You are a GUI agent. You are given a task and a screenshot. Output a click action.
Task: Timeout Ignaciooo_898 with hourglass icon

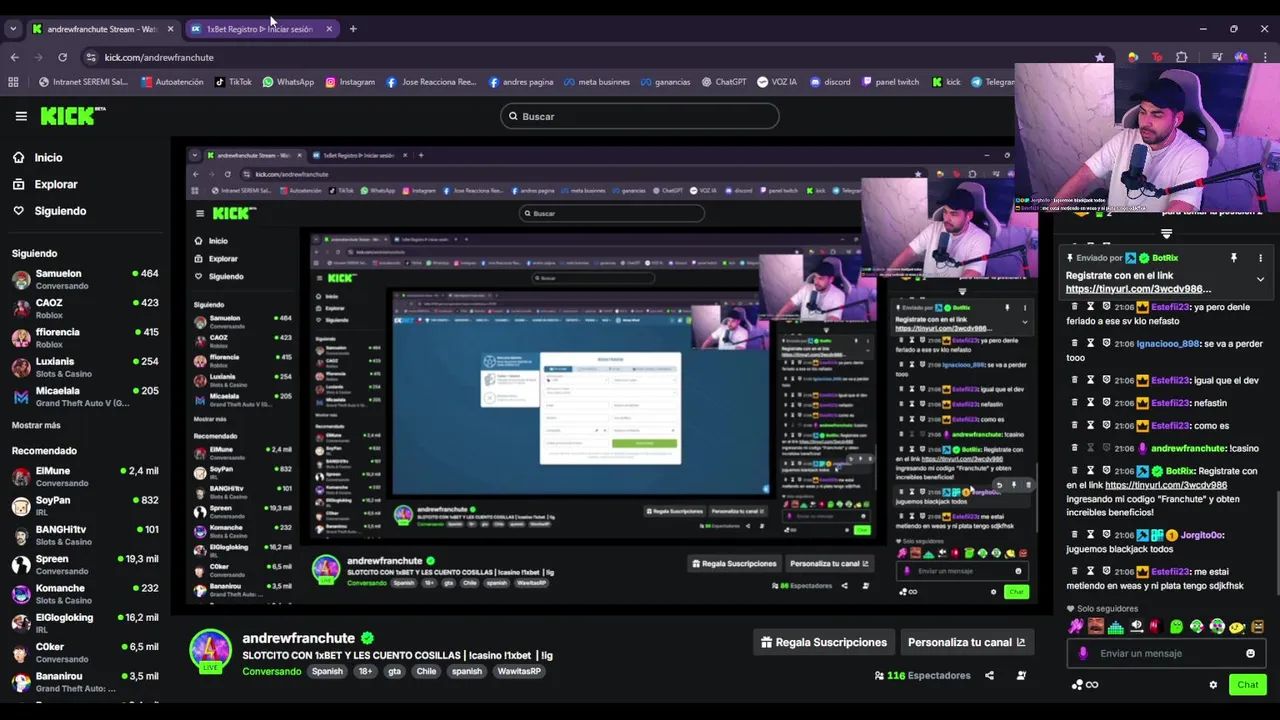point(1091,343)
